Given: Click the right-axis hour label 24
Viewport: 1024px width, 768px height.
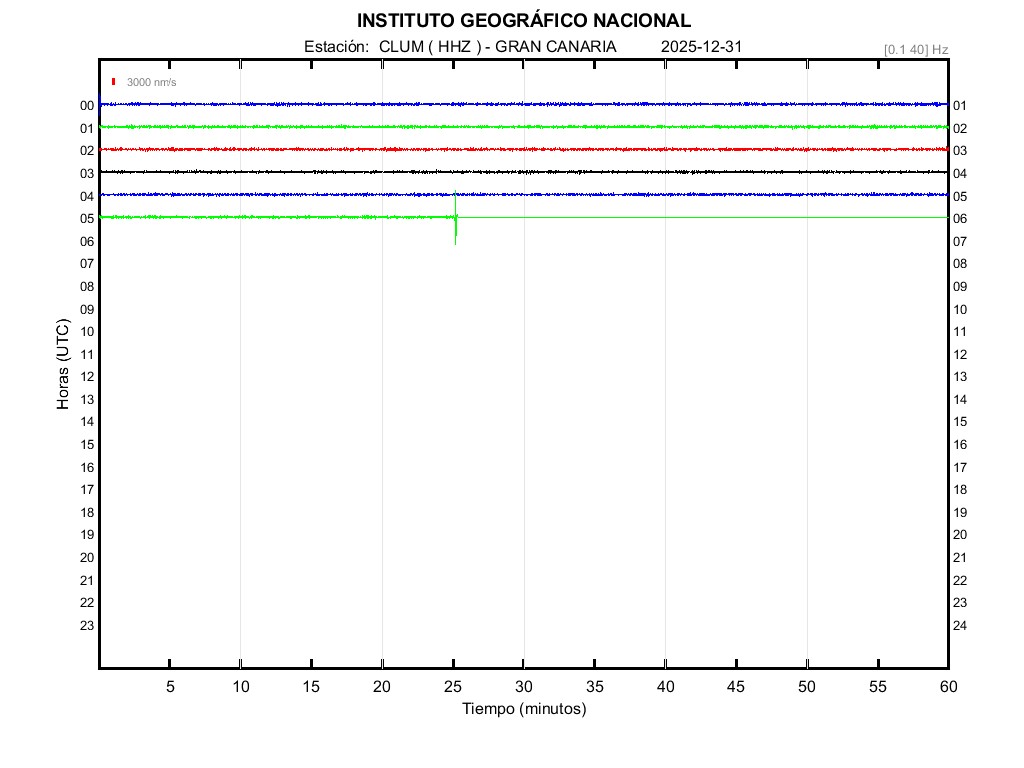Looking at the screenshot, I should coord(960,626).
